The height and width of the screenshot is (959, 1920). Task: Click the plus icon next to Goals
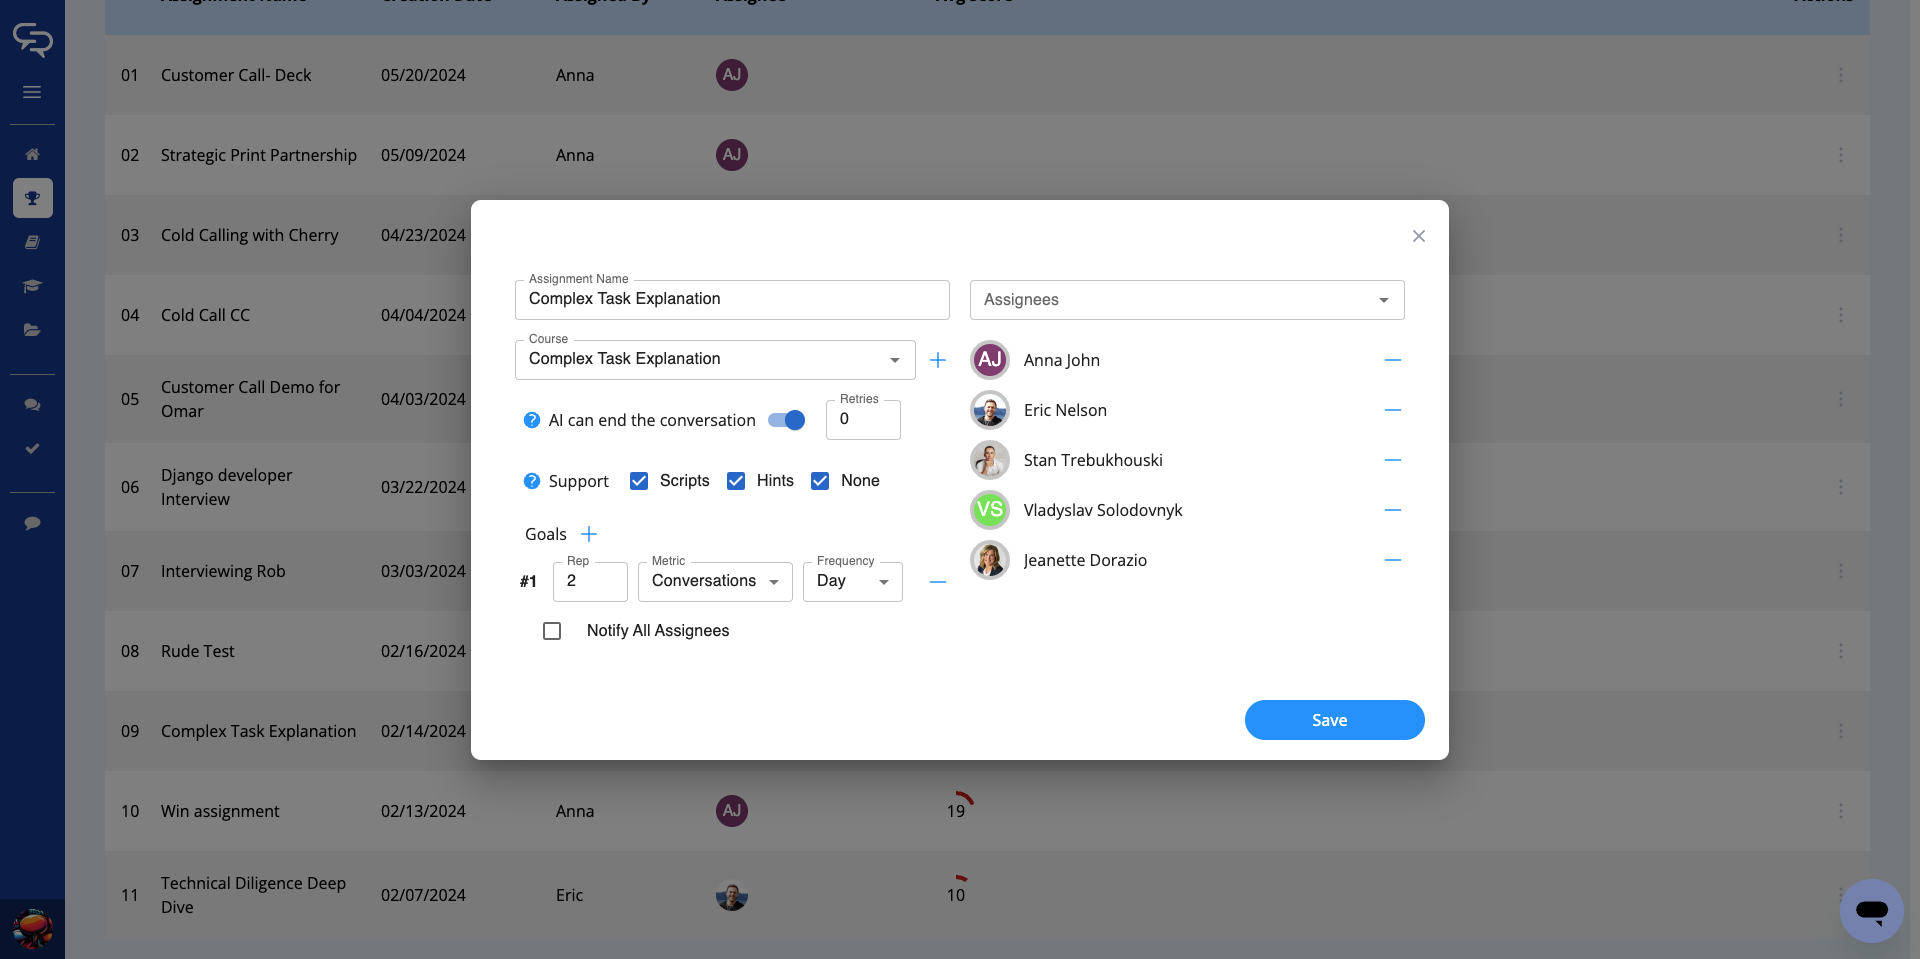589,534
